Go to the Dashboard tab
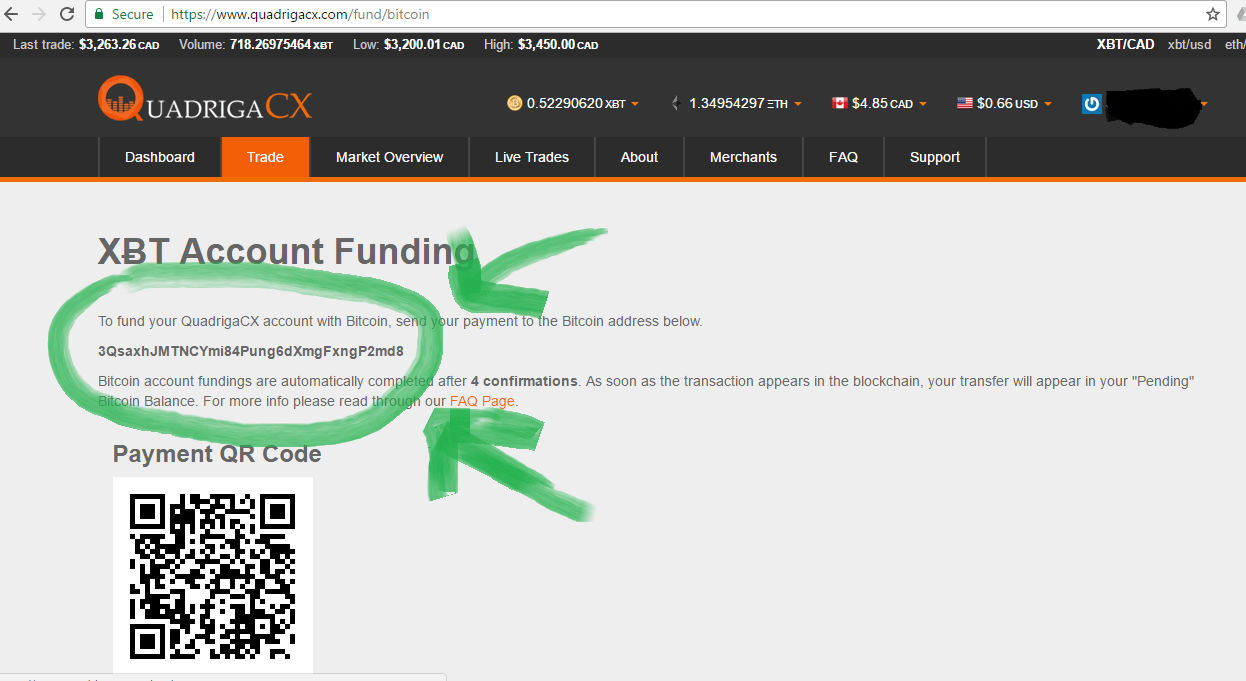Viewport: 1246px width, 681px height. coord(160,157)
